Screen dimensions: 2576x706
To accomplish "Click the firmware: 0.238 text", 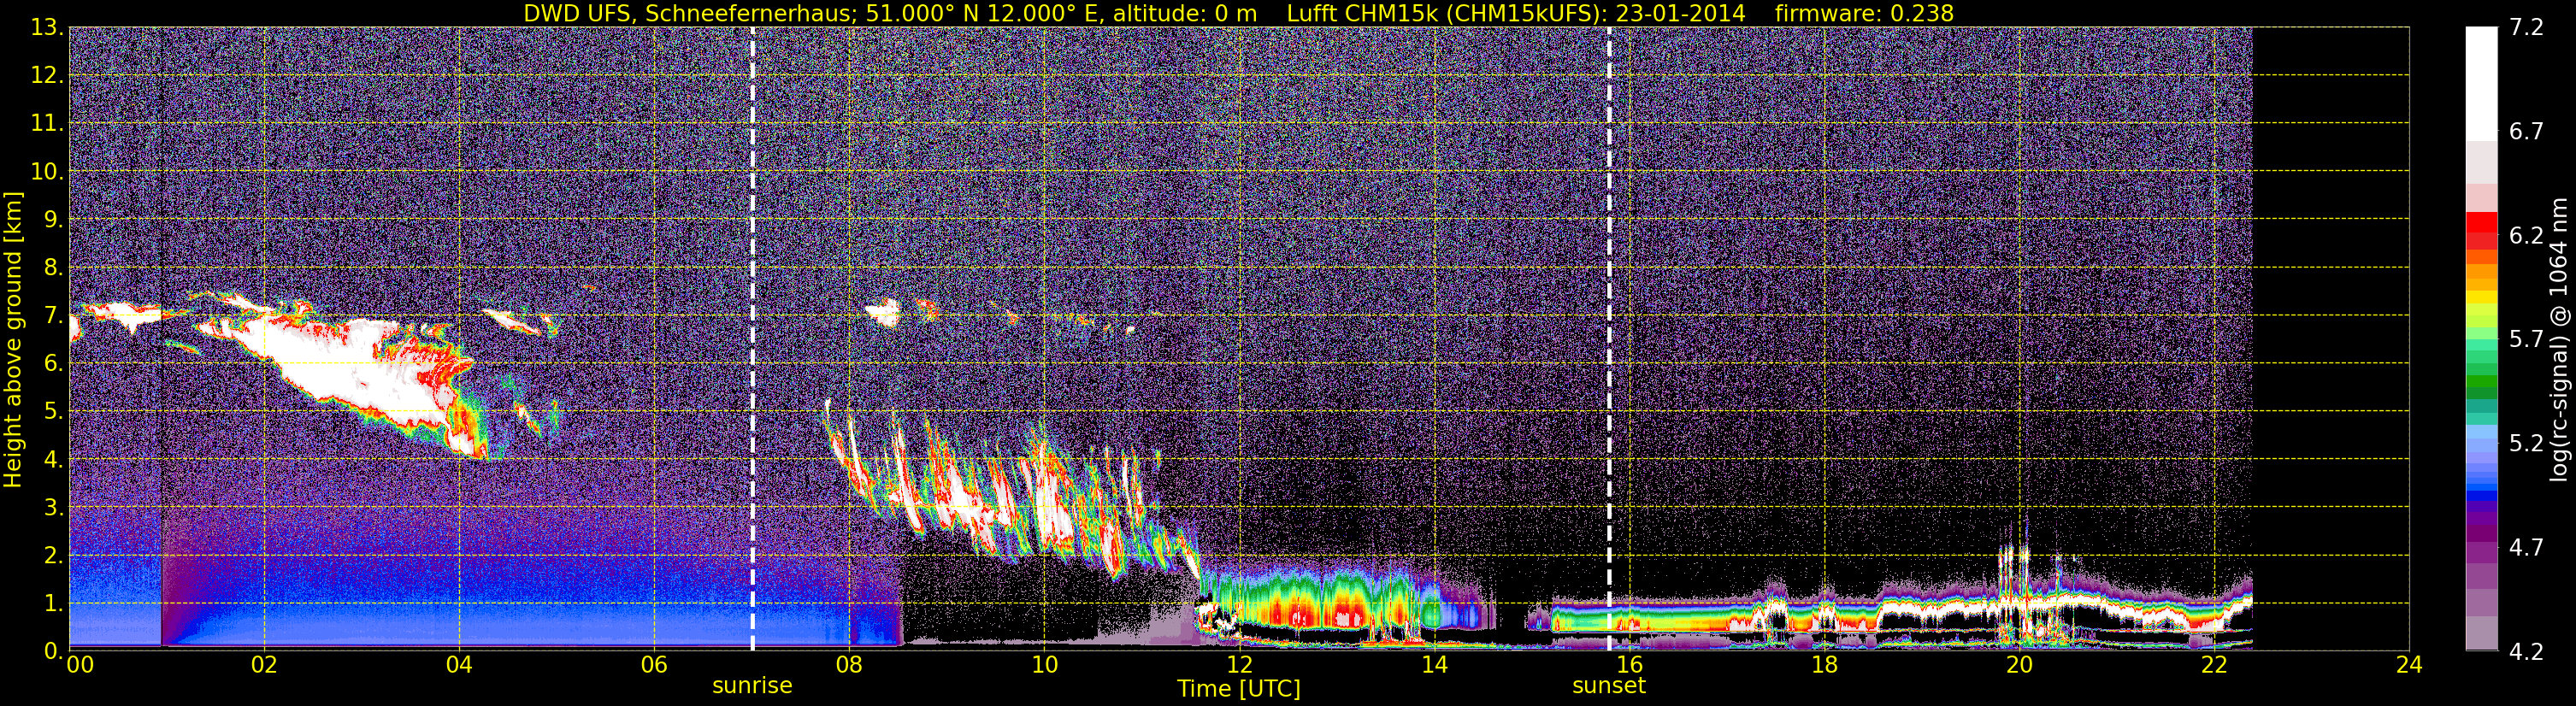I will coord(1864,13).
